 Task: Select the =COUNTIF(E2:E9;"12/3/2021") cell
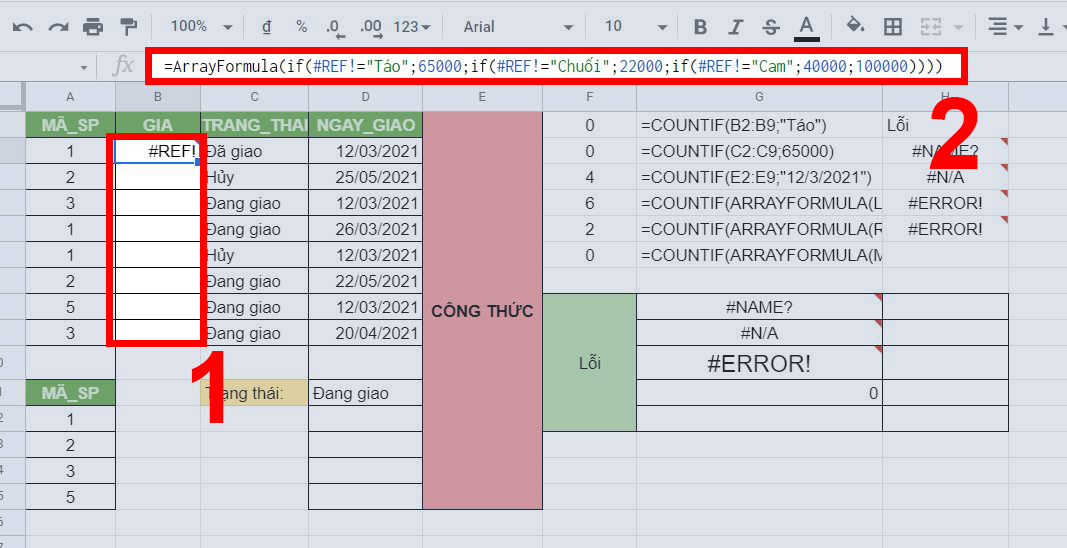759,177
